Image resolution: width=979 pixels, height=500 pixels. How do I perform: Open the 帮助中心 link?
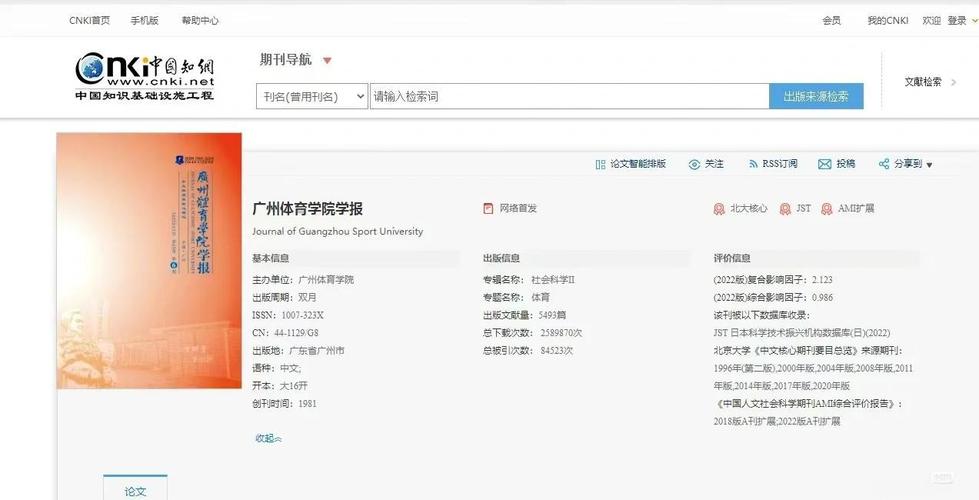(x=200, y=21)
